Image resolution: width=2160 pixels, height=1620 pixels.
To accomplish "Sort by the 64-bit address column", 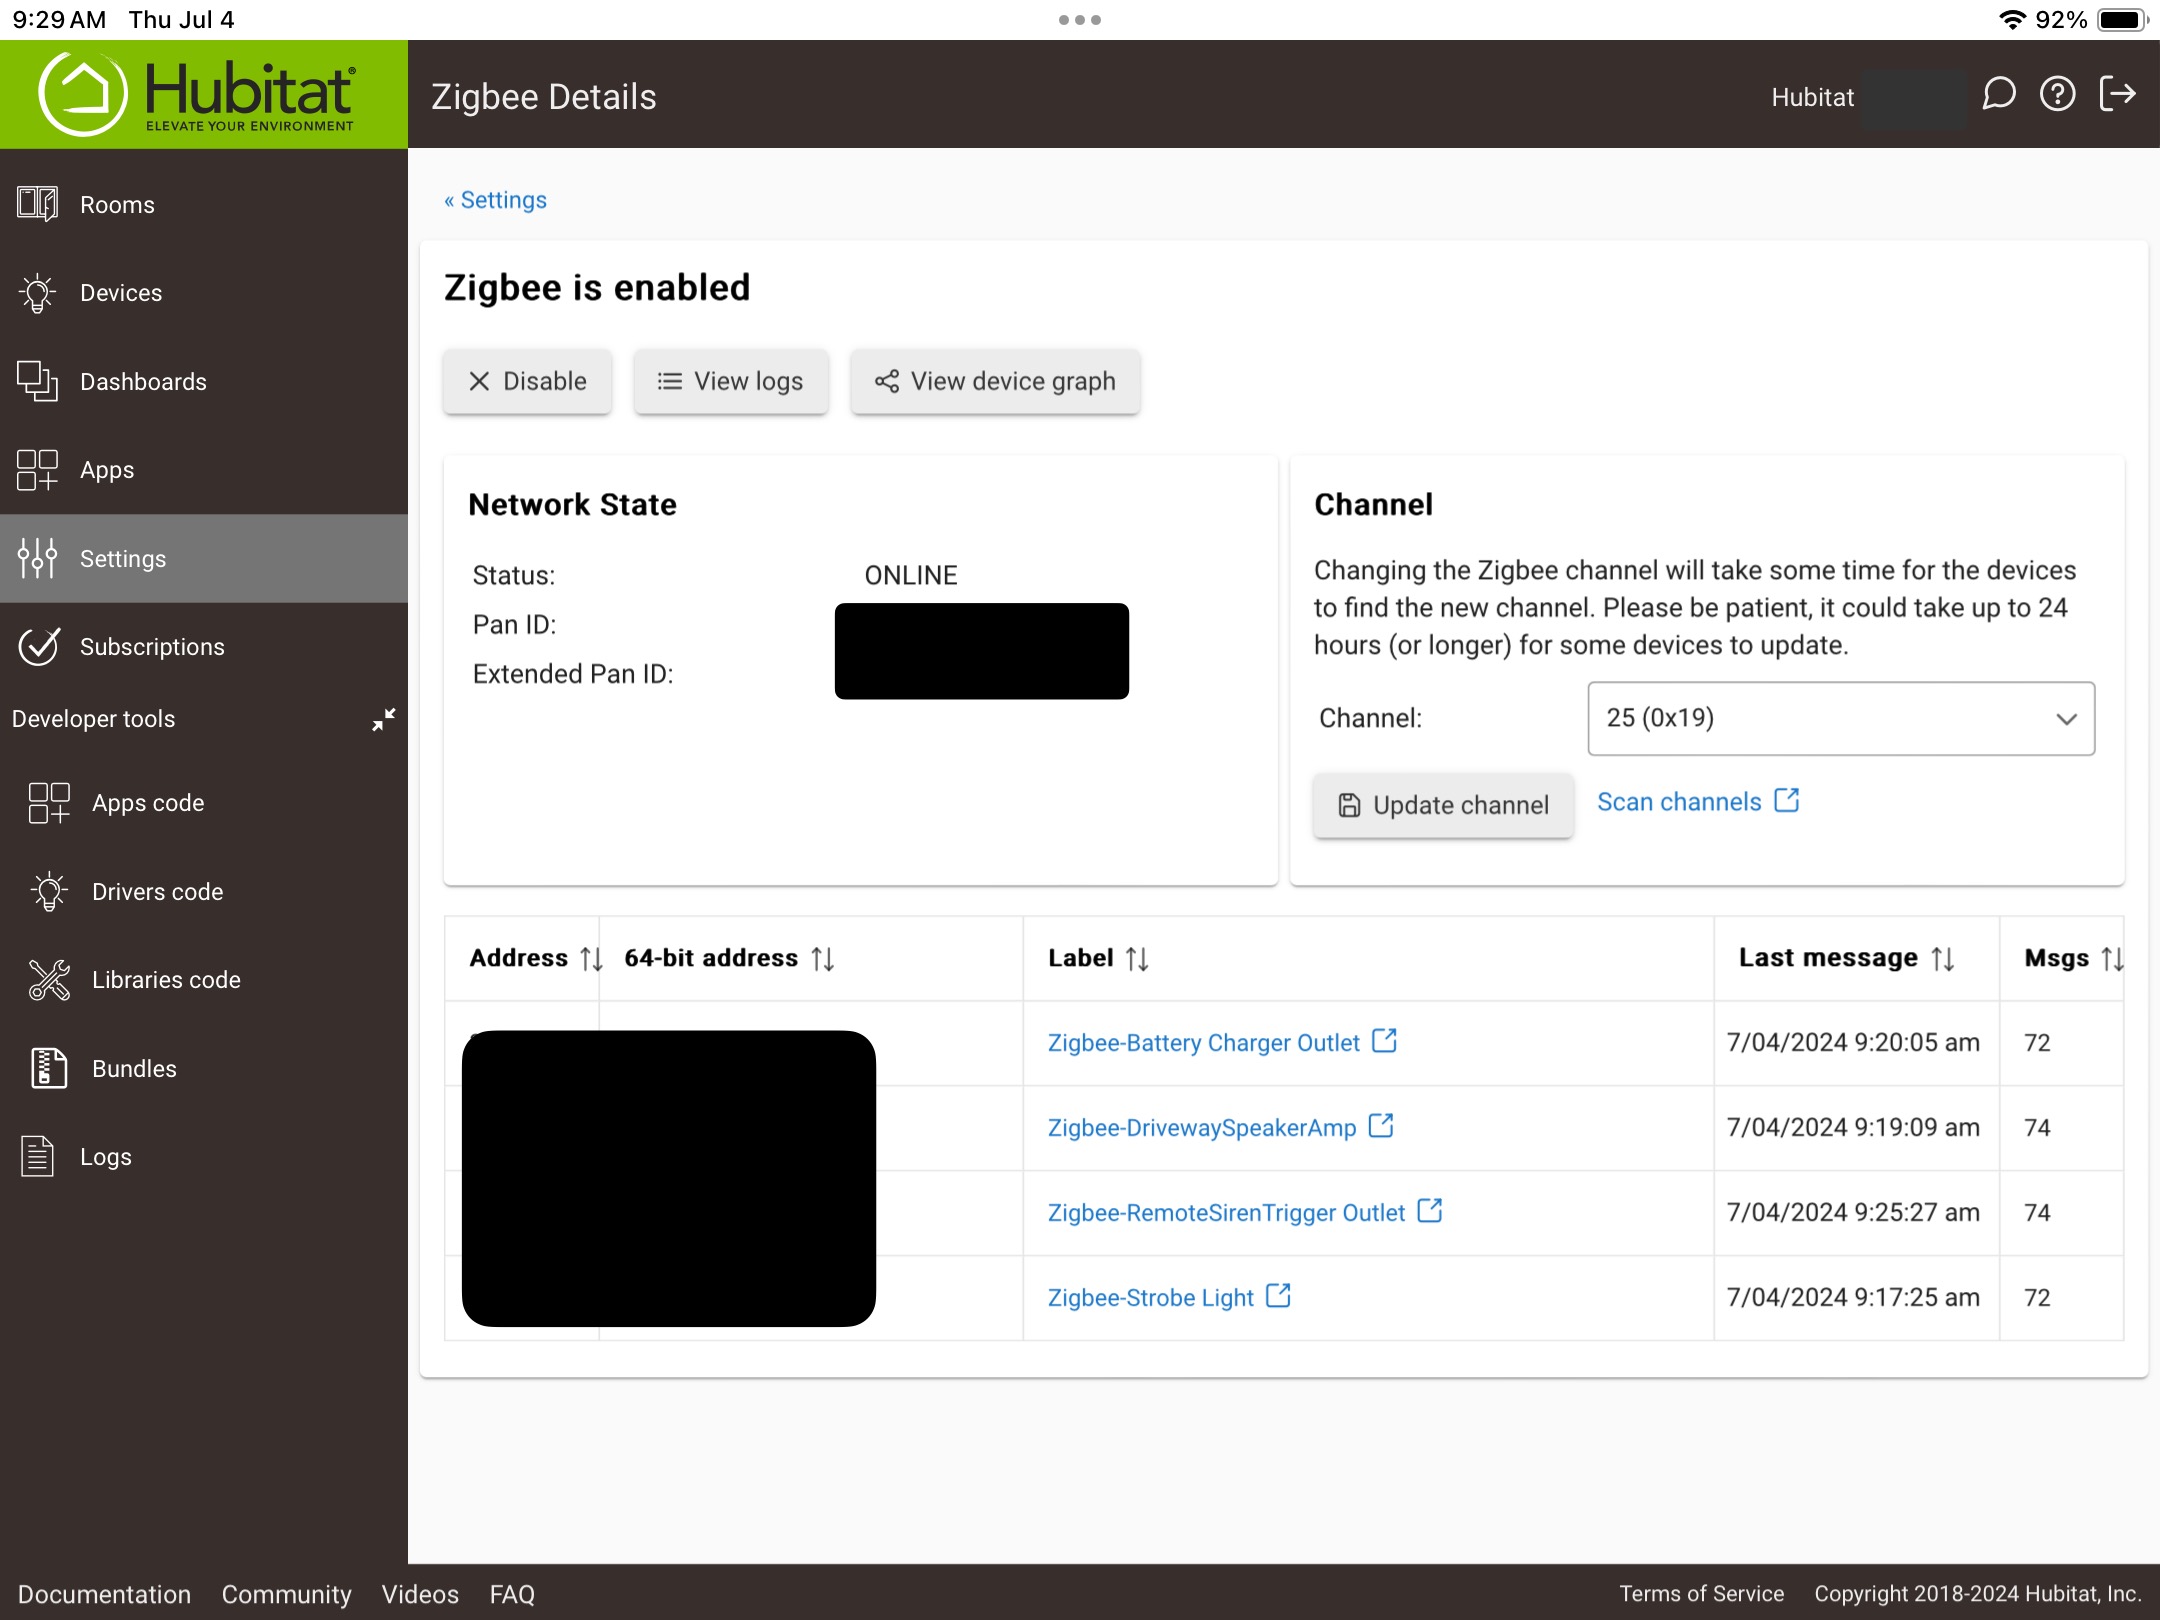I will click(823, 958).
